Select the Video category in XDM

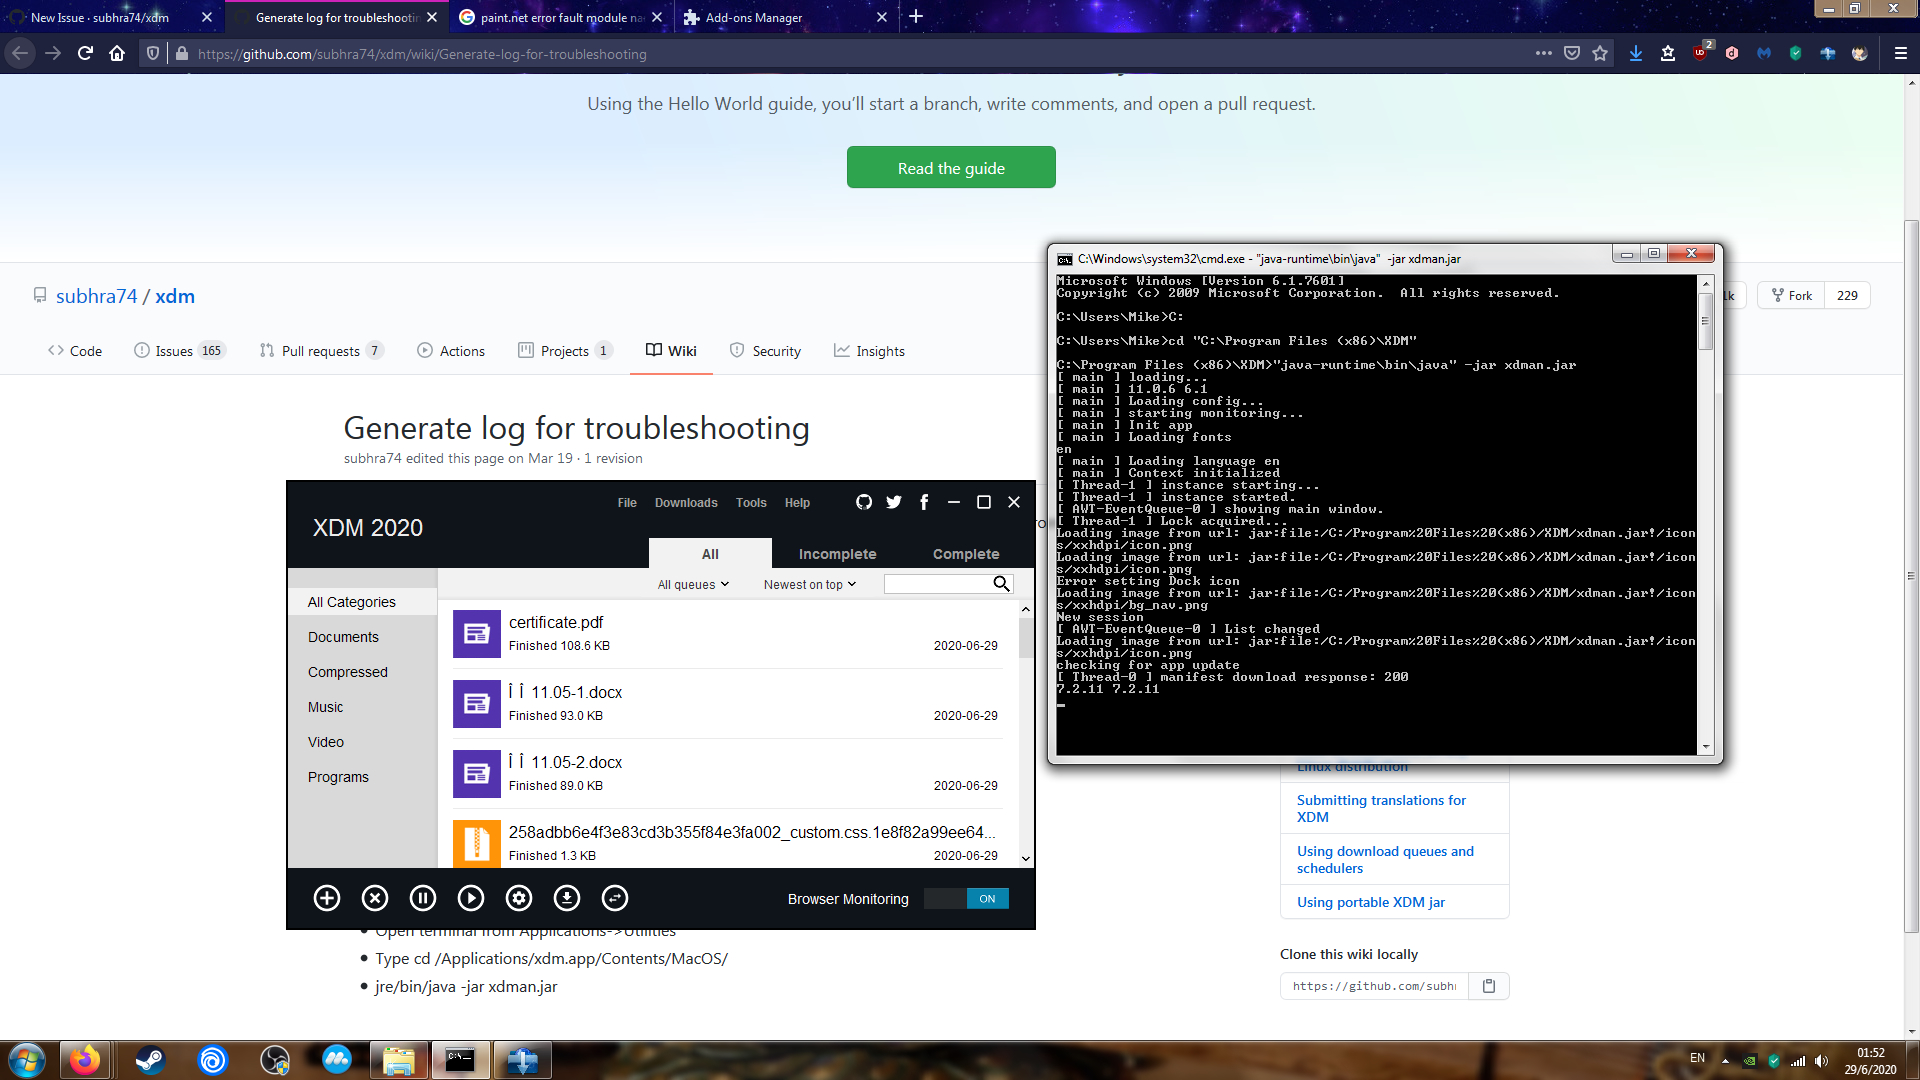(x=325, y=742)
